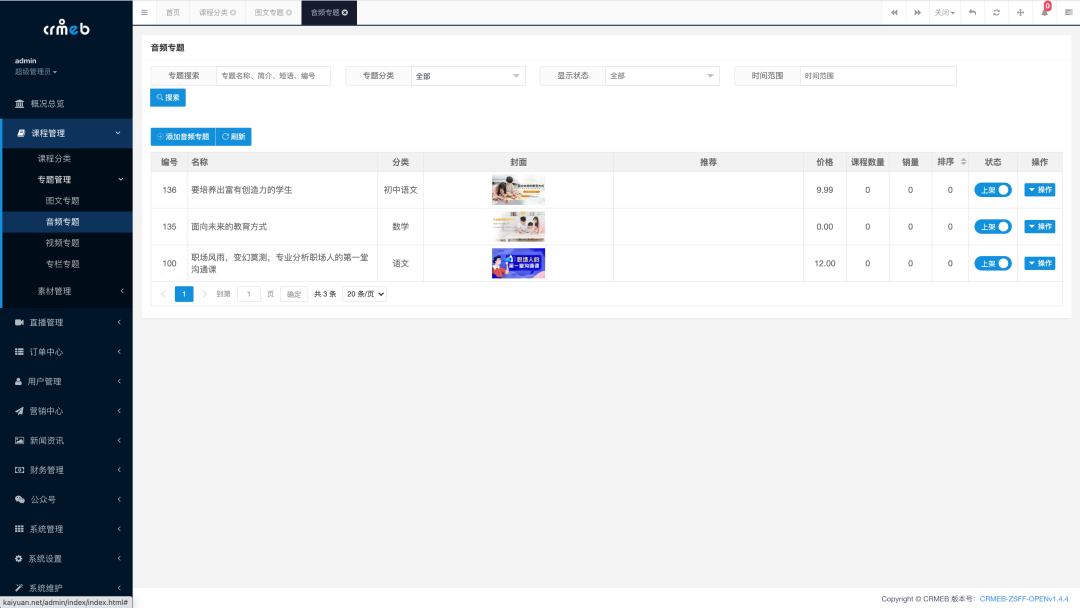1080x608 pixels.
Task: Click the magnifier search button to search topics
Action: click(167, 97)
